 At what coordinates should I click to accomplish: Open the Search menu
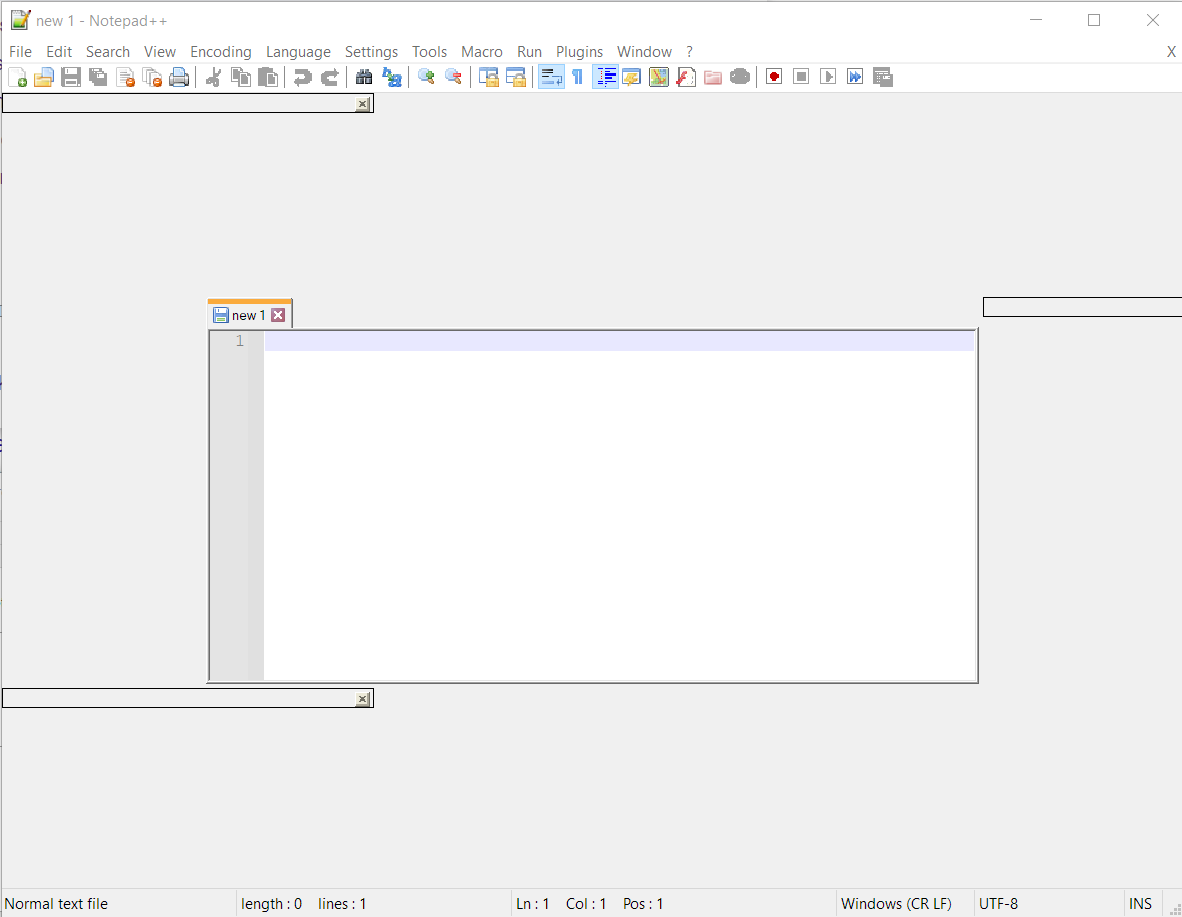108,51
